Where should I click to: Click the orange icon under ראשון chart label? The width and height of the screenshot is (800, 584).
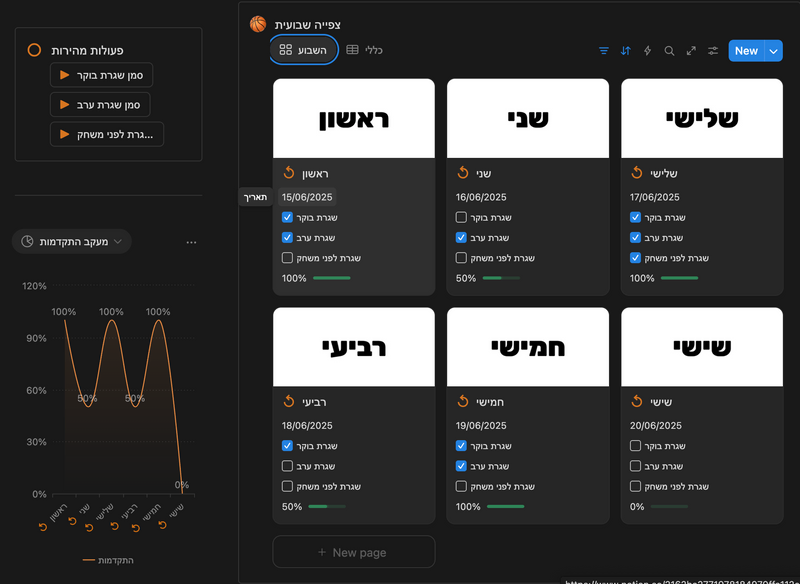pos(43,527)
